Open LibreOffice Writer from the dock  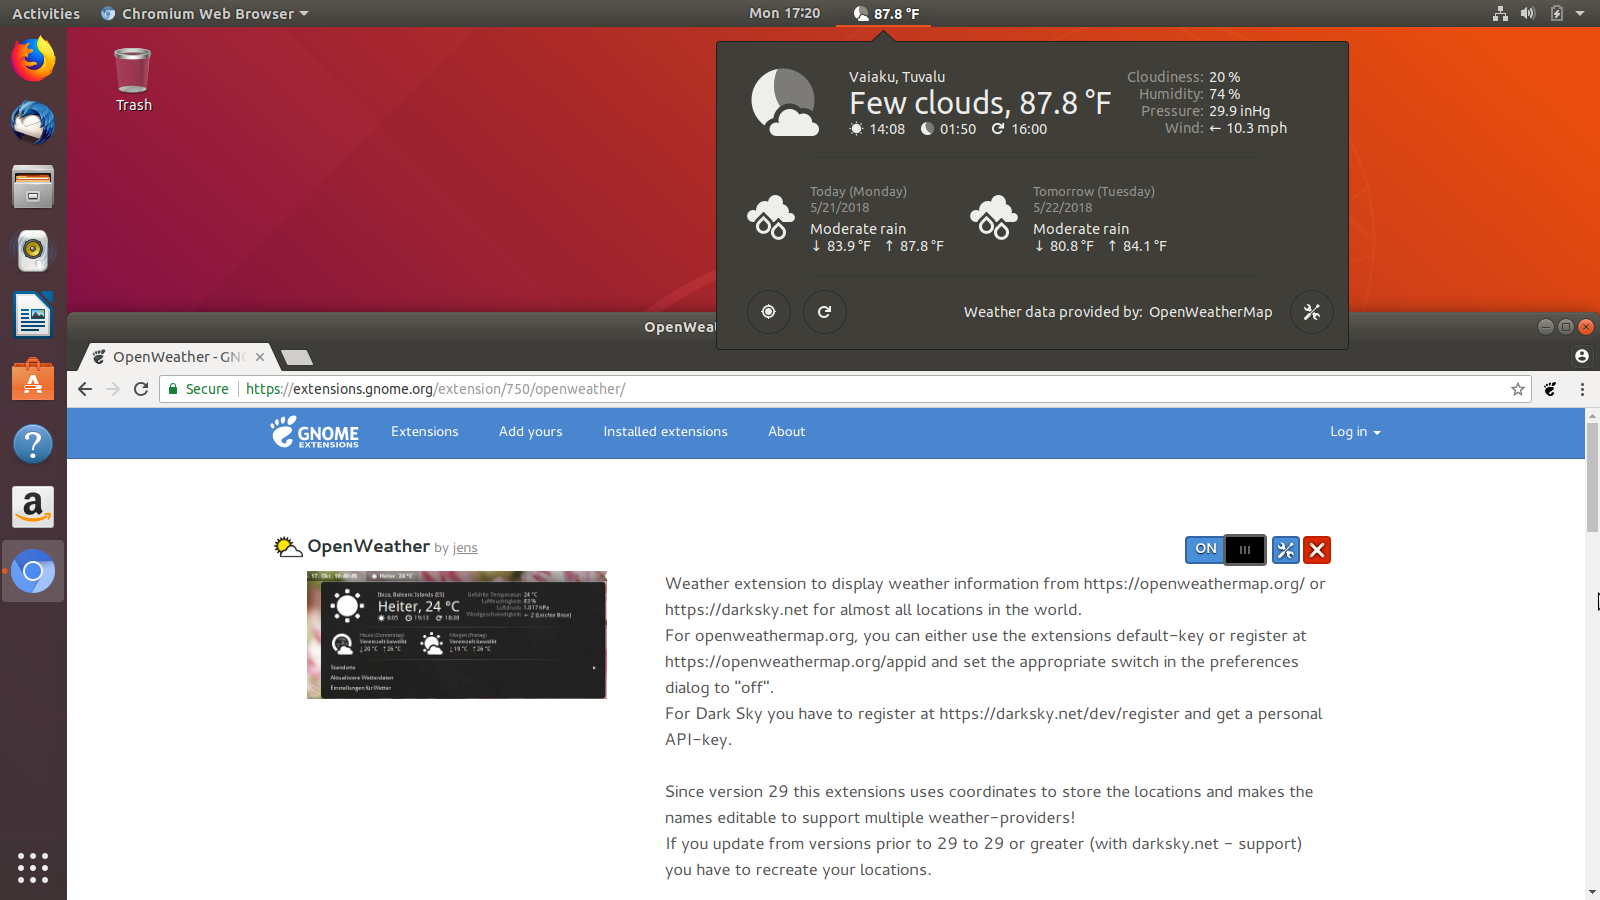tap(33, 315)
